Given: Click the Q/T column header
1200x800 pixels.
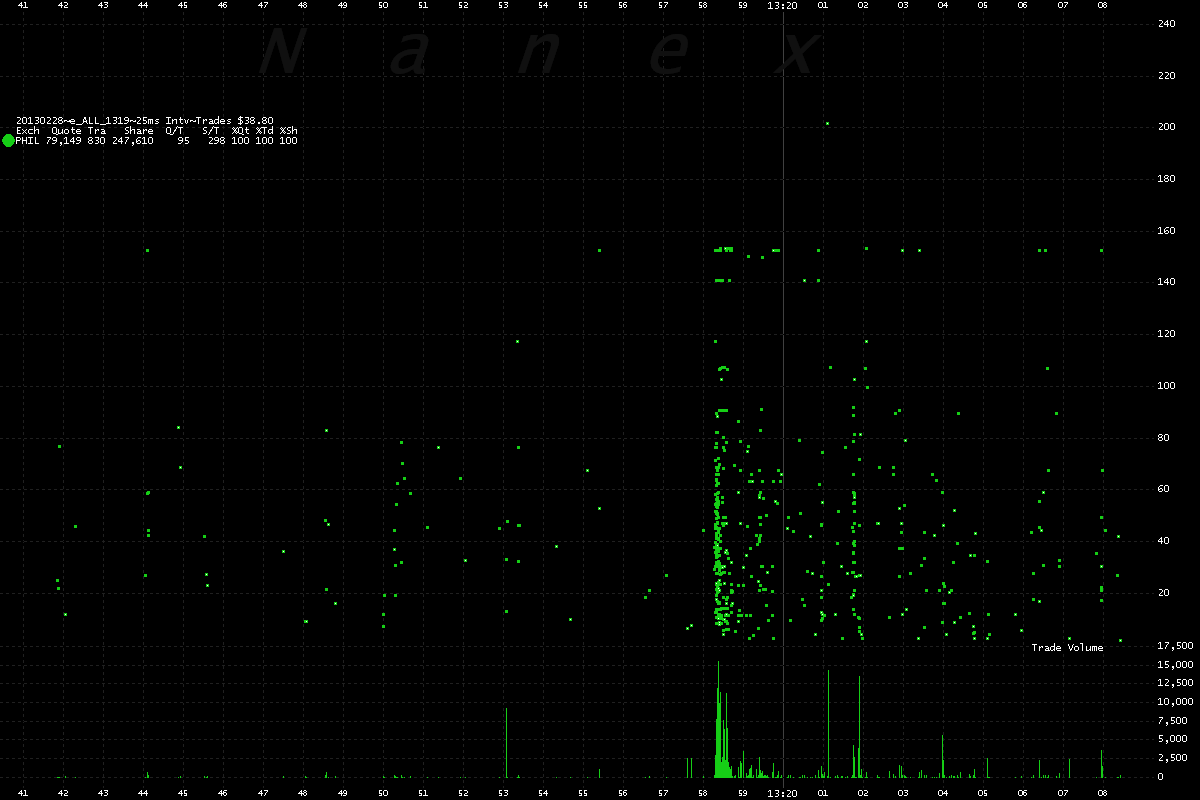Looking at the screenshot, I should [x=174, y=131].
